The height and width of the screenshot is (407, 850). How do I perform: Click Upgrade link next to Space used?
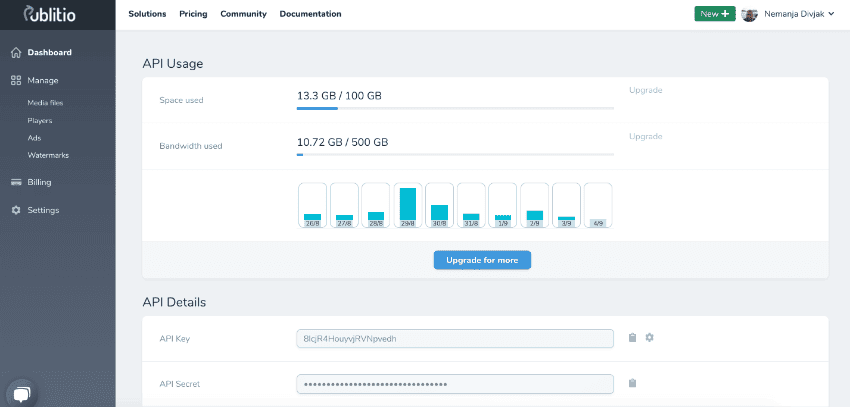pyautogui.click(x=645, y=90)
